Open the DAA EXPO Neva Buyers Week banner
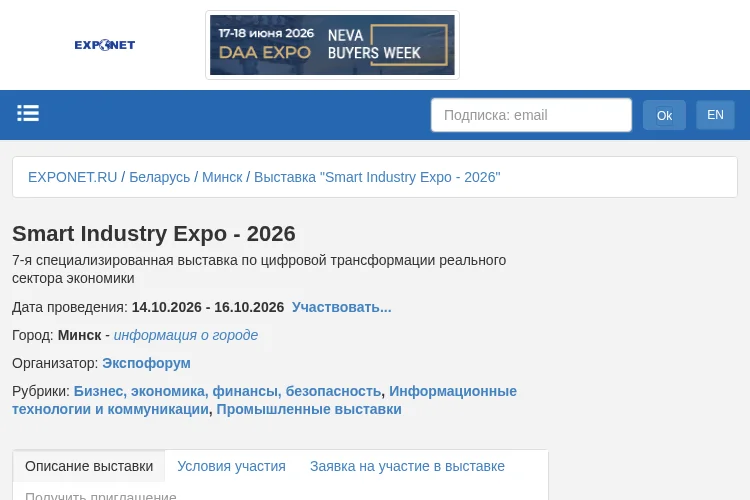This screenshot has height=500, width=750. [x=332, y=45]
